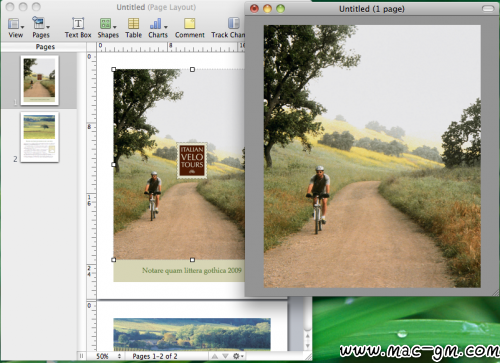Viewport: 500px width, 363px height.
Task: Click the bottom-middle selection handle of the photo
Action: click(x=192, y=260)
